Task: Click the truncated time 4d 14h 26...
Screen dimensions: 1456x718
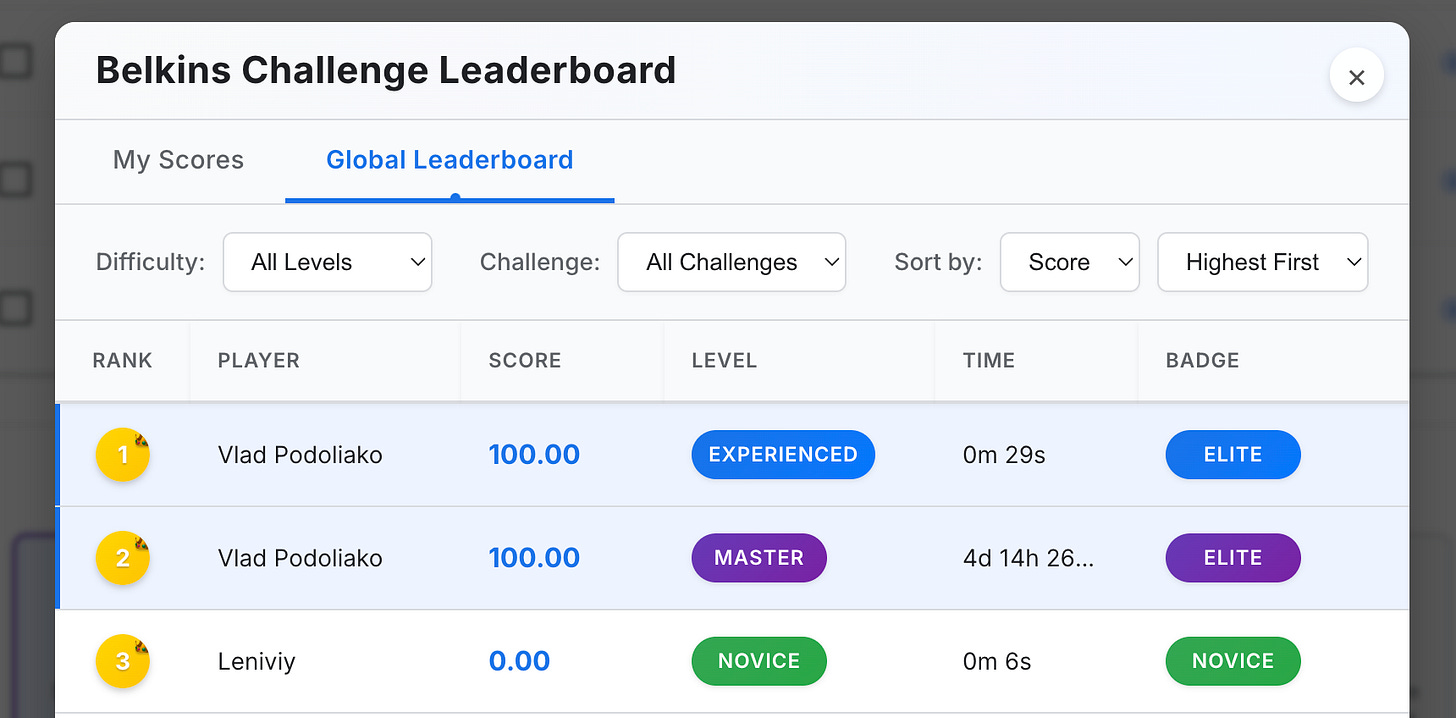Action: point(1029,558)
